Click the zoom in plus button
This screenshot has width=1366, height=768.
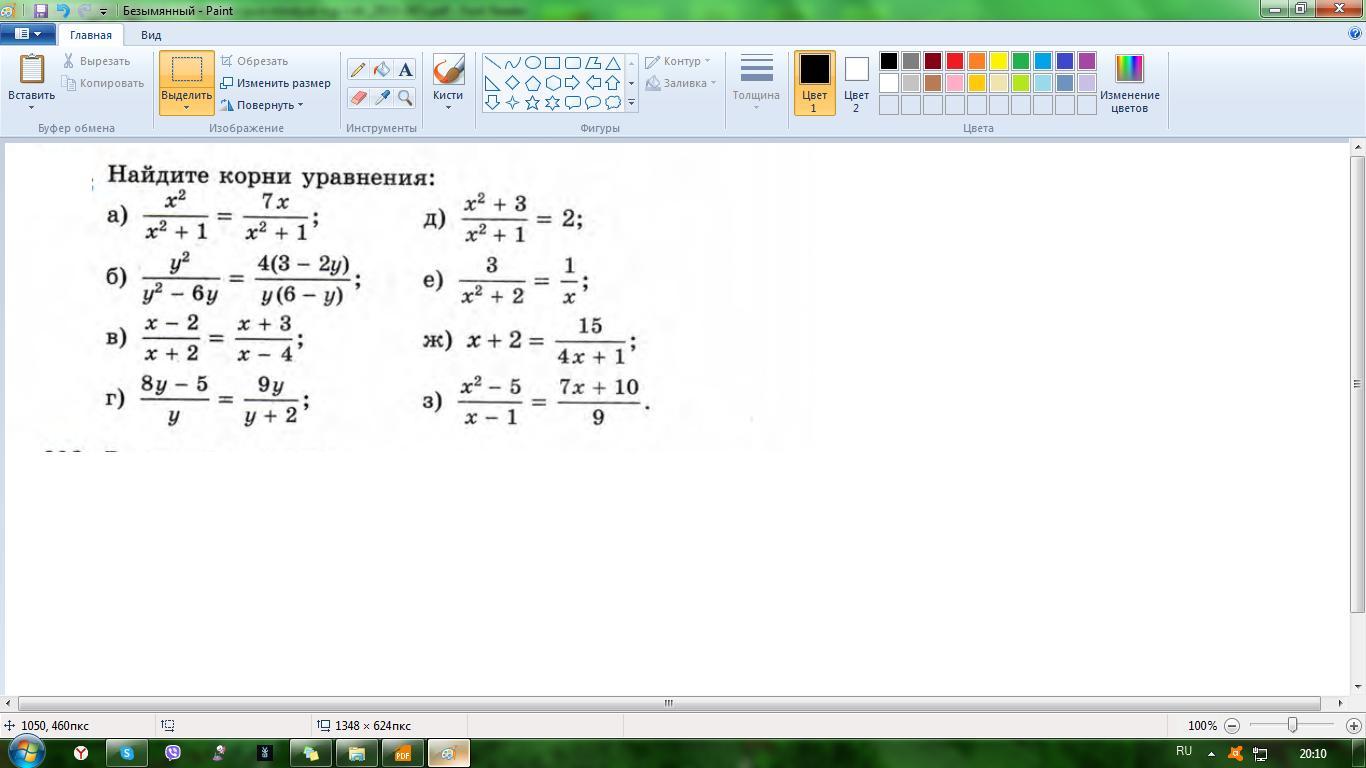(1353, 725)
